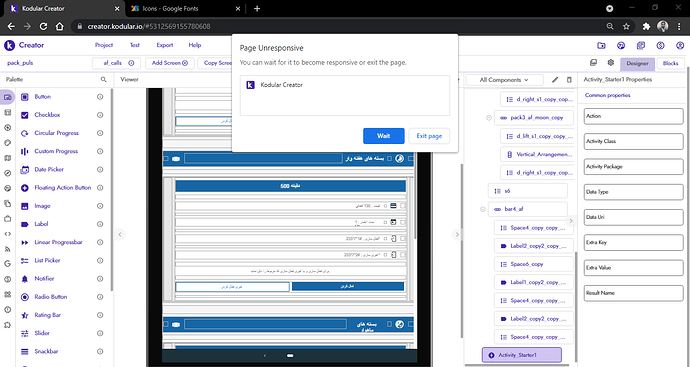This screenshot has height=367, width=690.
Task: Click the Data Uri property field
Action: 633,217
